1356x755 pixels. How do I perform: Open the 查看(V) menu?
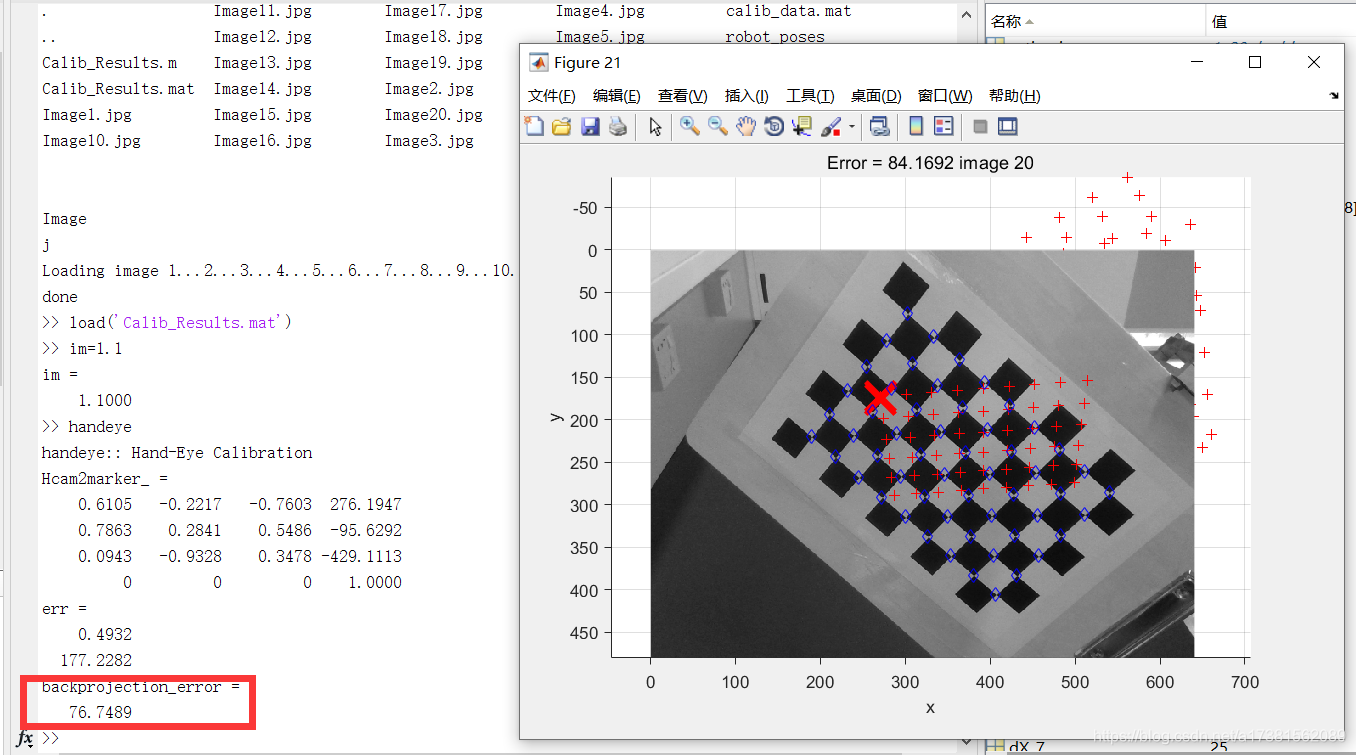(x=682, y=96)
